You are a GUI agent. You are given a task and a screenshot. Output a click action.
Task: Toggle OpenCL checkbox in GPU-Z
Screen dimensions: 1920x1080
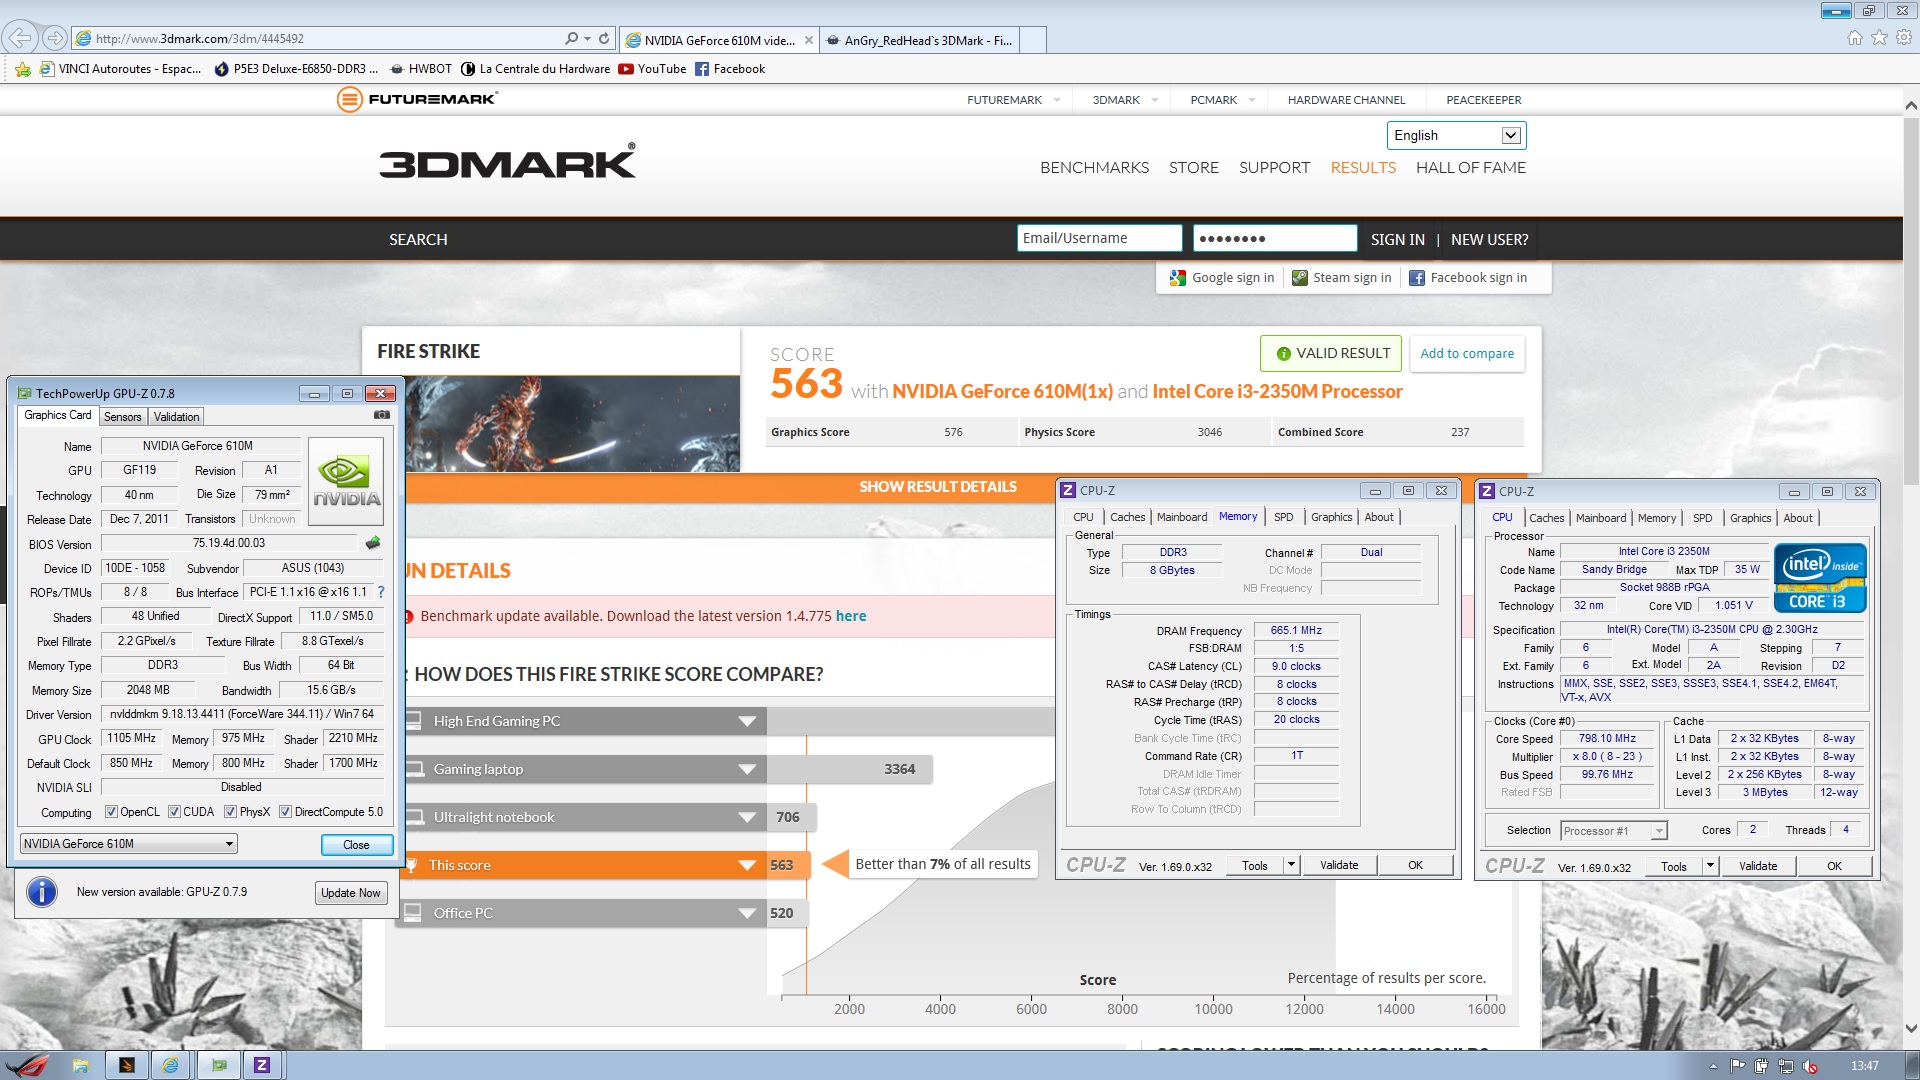[x=111, y=812]
